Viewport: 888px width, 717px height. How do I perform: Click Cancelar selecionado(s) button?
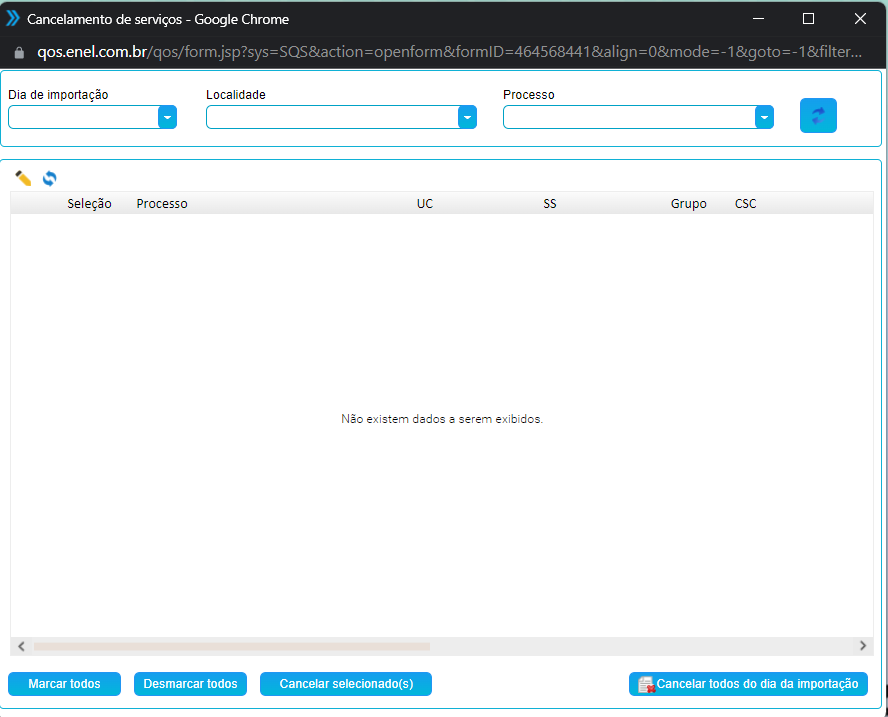tap(345, 684)
